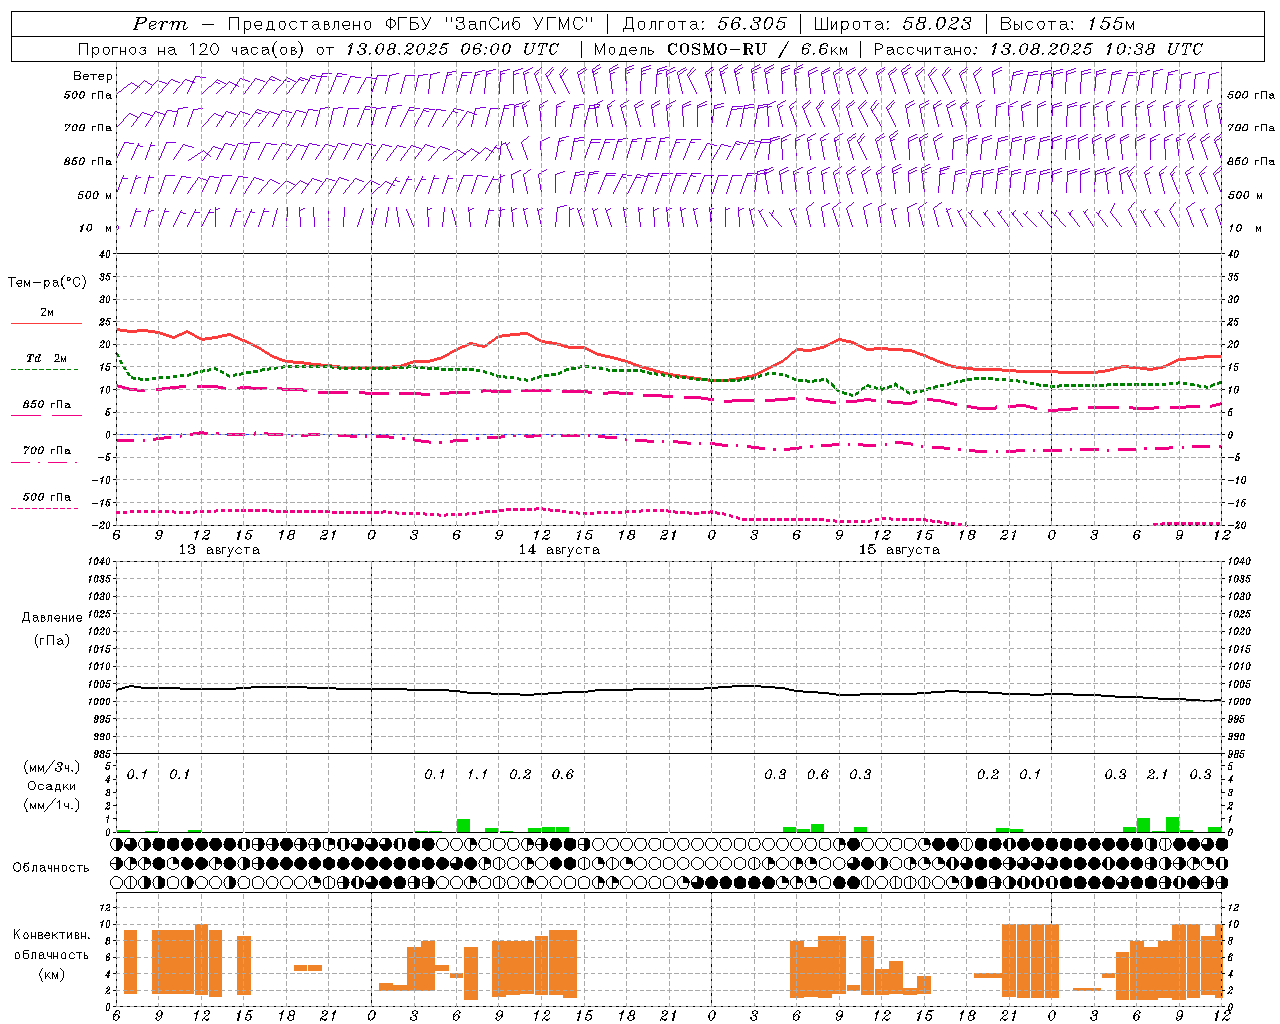Click the '850 гПа' temperature legend entry
Screen dimensions: 1280x1024
point(46,405)
